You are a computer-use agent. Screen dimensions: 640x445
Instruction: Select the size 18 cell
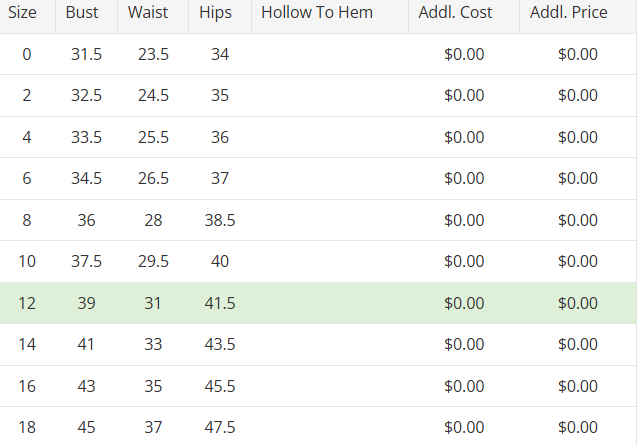[27, 427]
